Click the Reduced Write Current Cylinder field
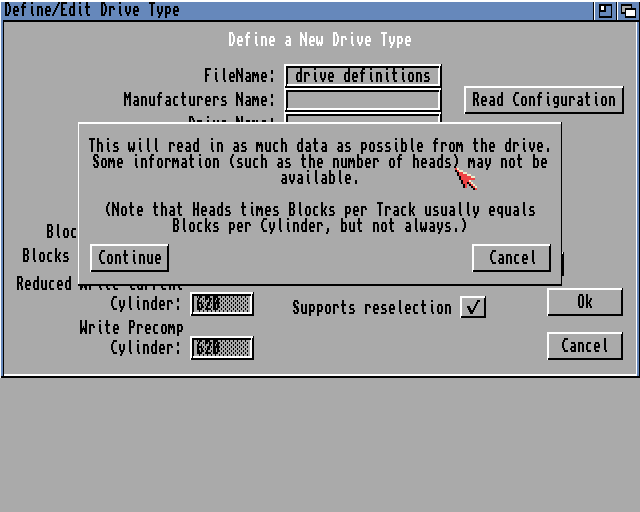Image resolution: width=640 pixels, height=512 pixels. [x=222, y=304]
